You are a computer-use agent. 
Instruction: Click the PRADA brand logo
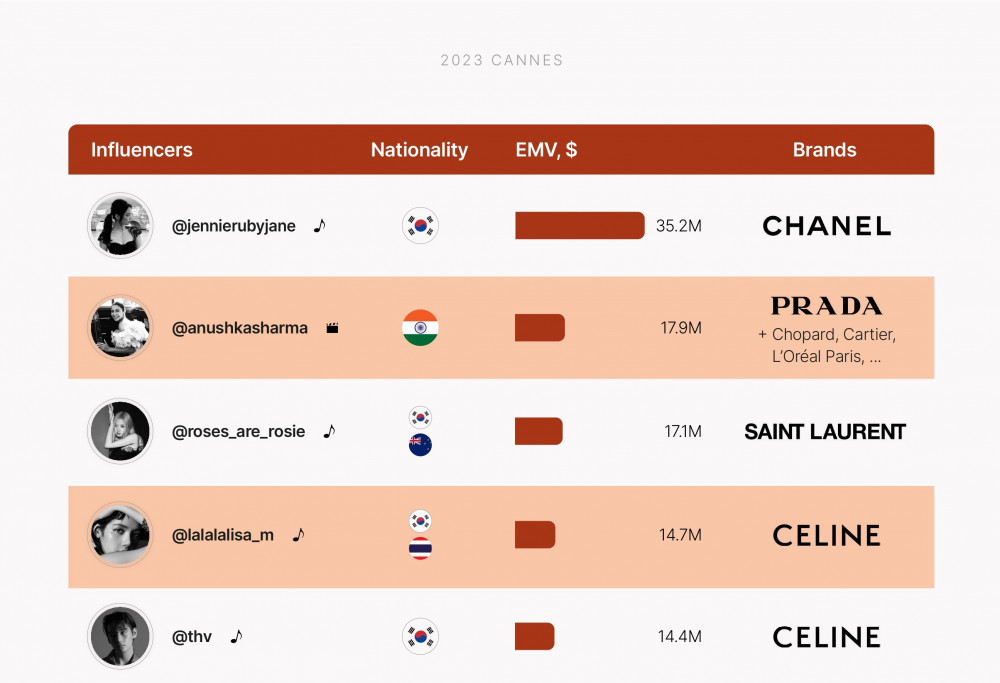827,306
